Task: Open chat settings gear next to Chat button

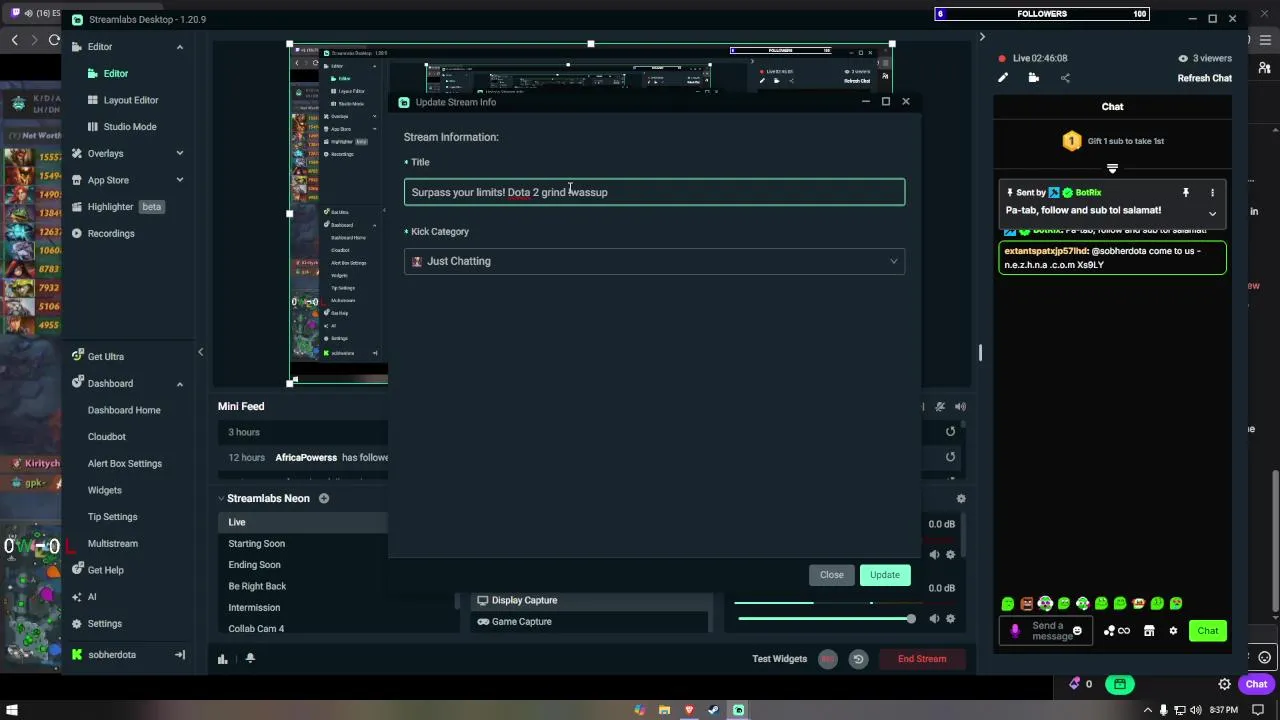Action: (x=1173, y=631)
